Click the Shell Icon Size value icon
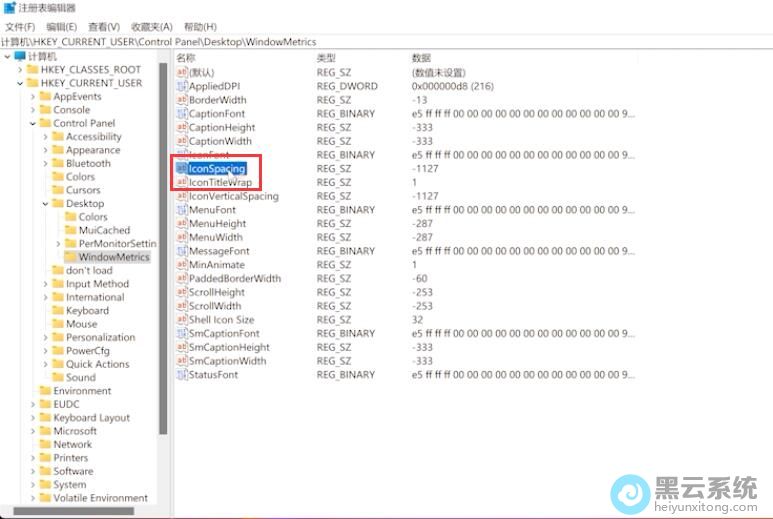This screenshot has width=773, height=519. point(182,319)
